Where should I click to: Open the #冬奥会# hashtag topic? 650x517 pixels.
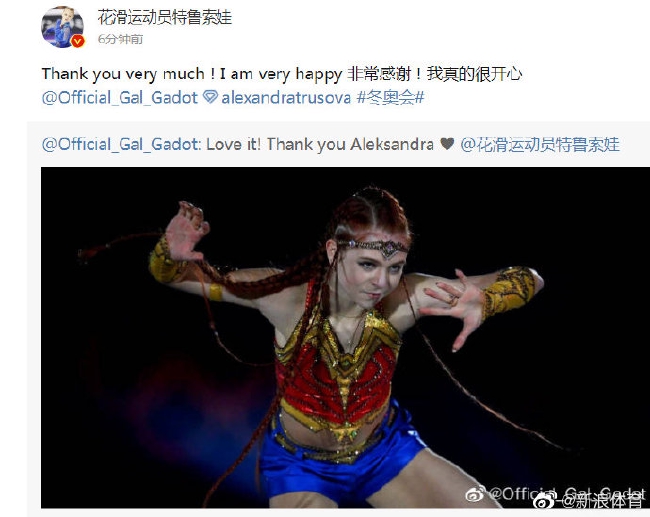[x=390, y=98]
